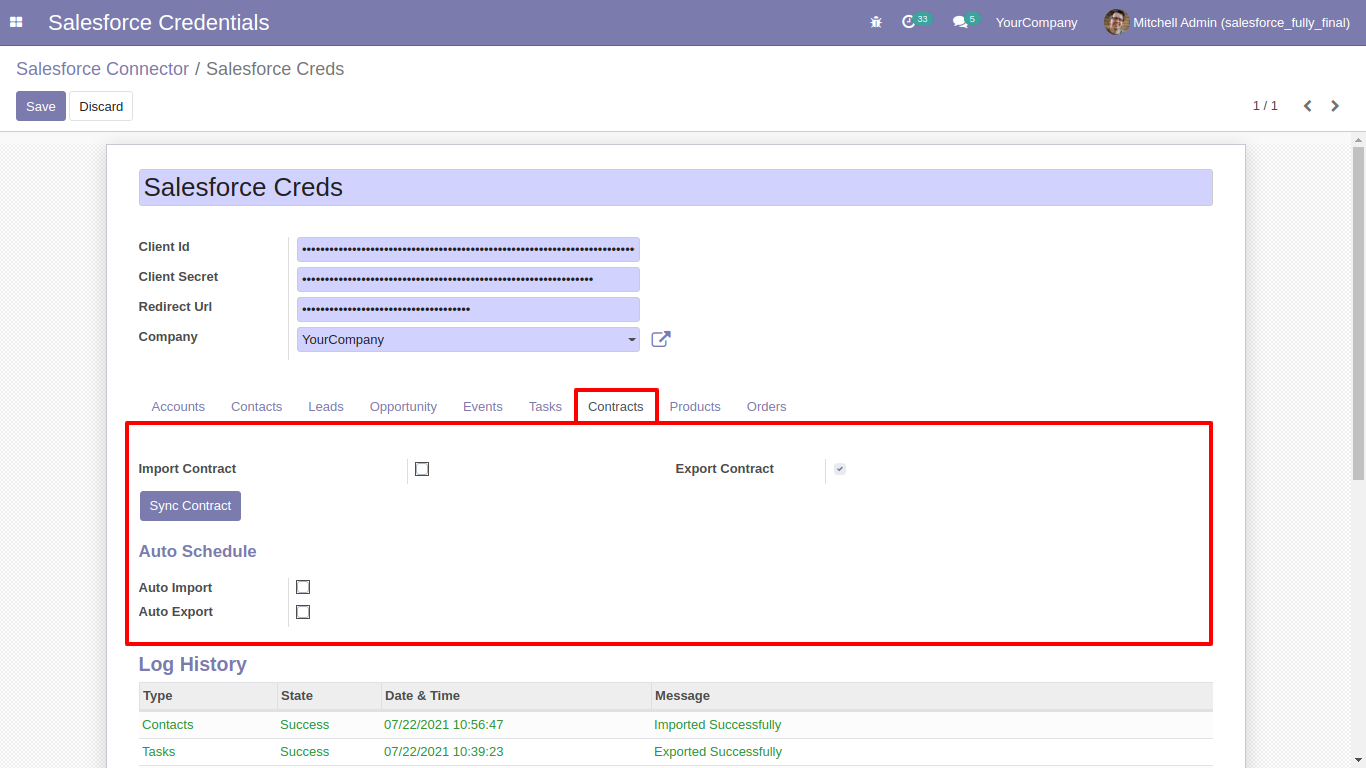Click Mitchell Admin avatar image
The width and height of the screenshot is (1366, 768).
click(1116, 22)
